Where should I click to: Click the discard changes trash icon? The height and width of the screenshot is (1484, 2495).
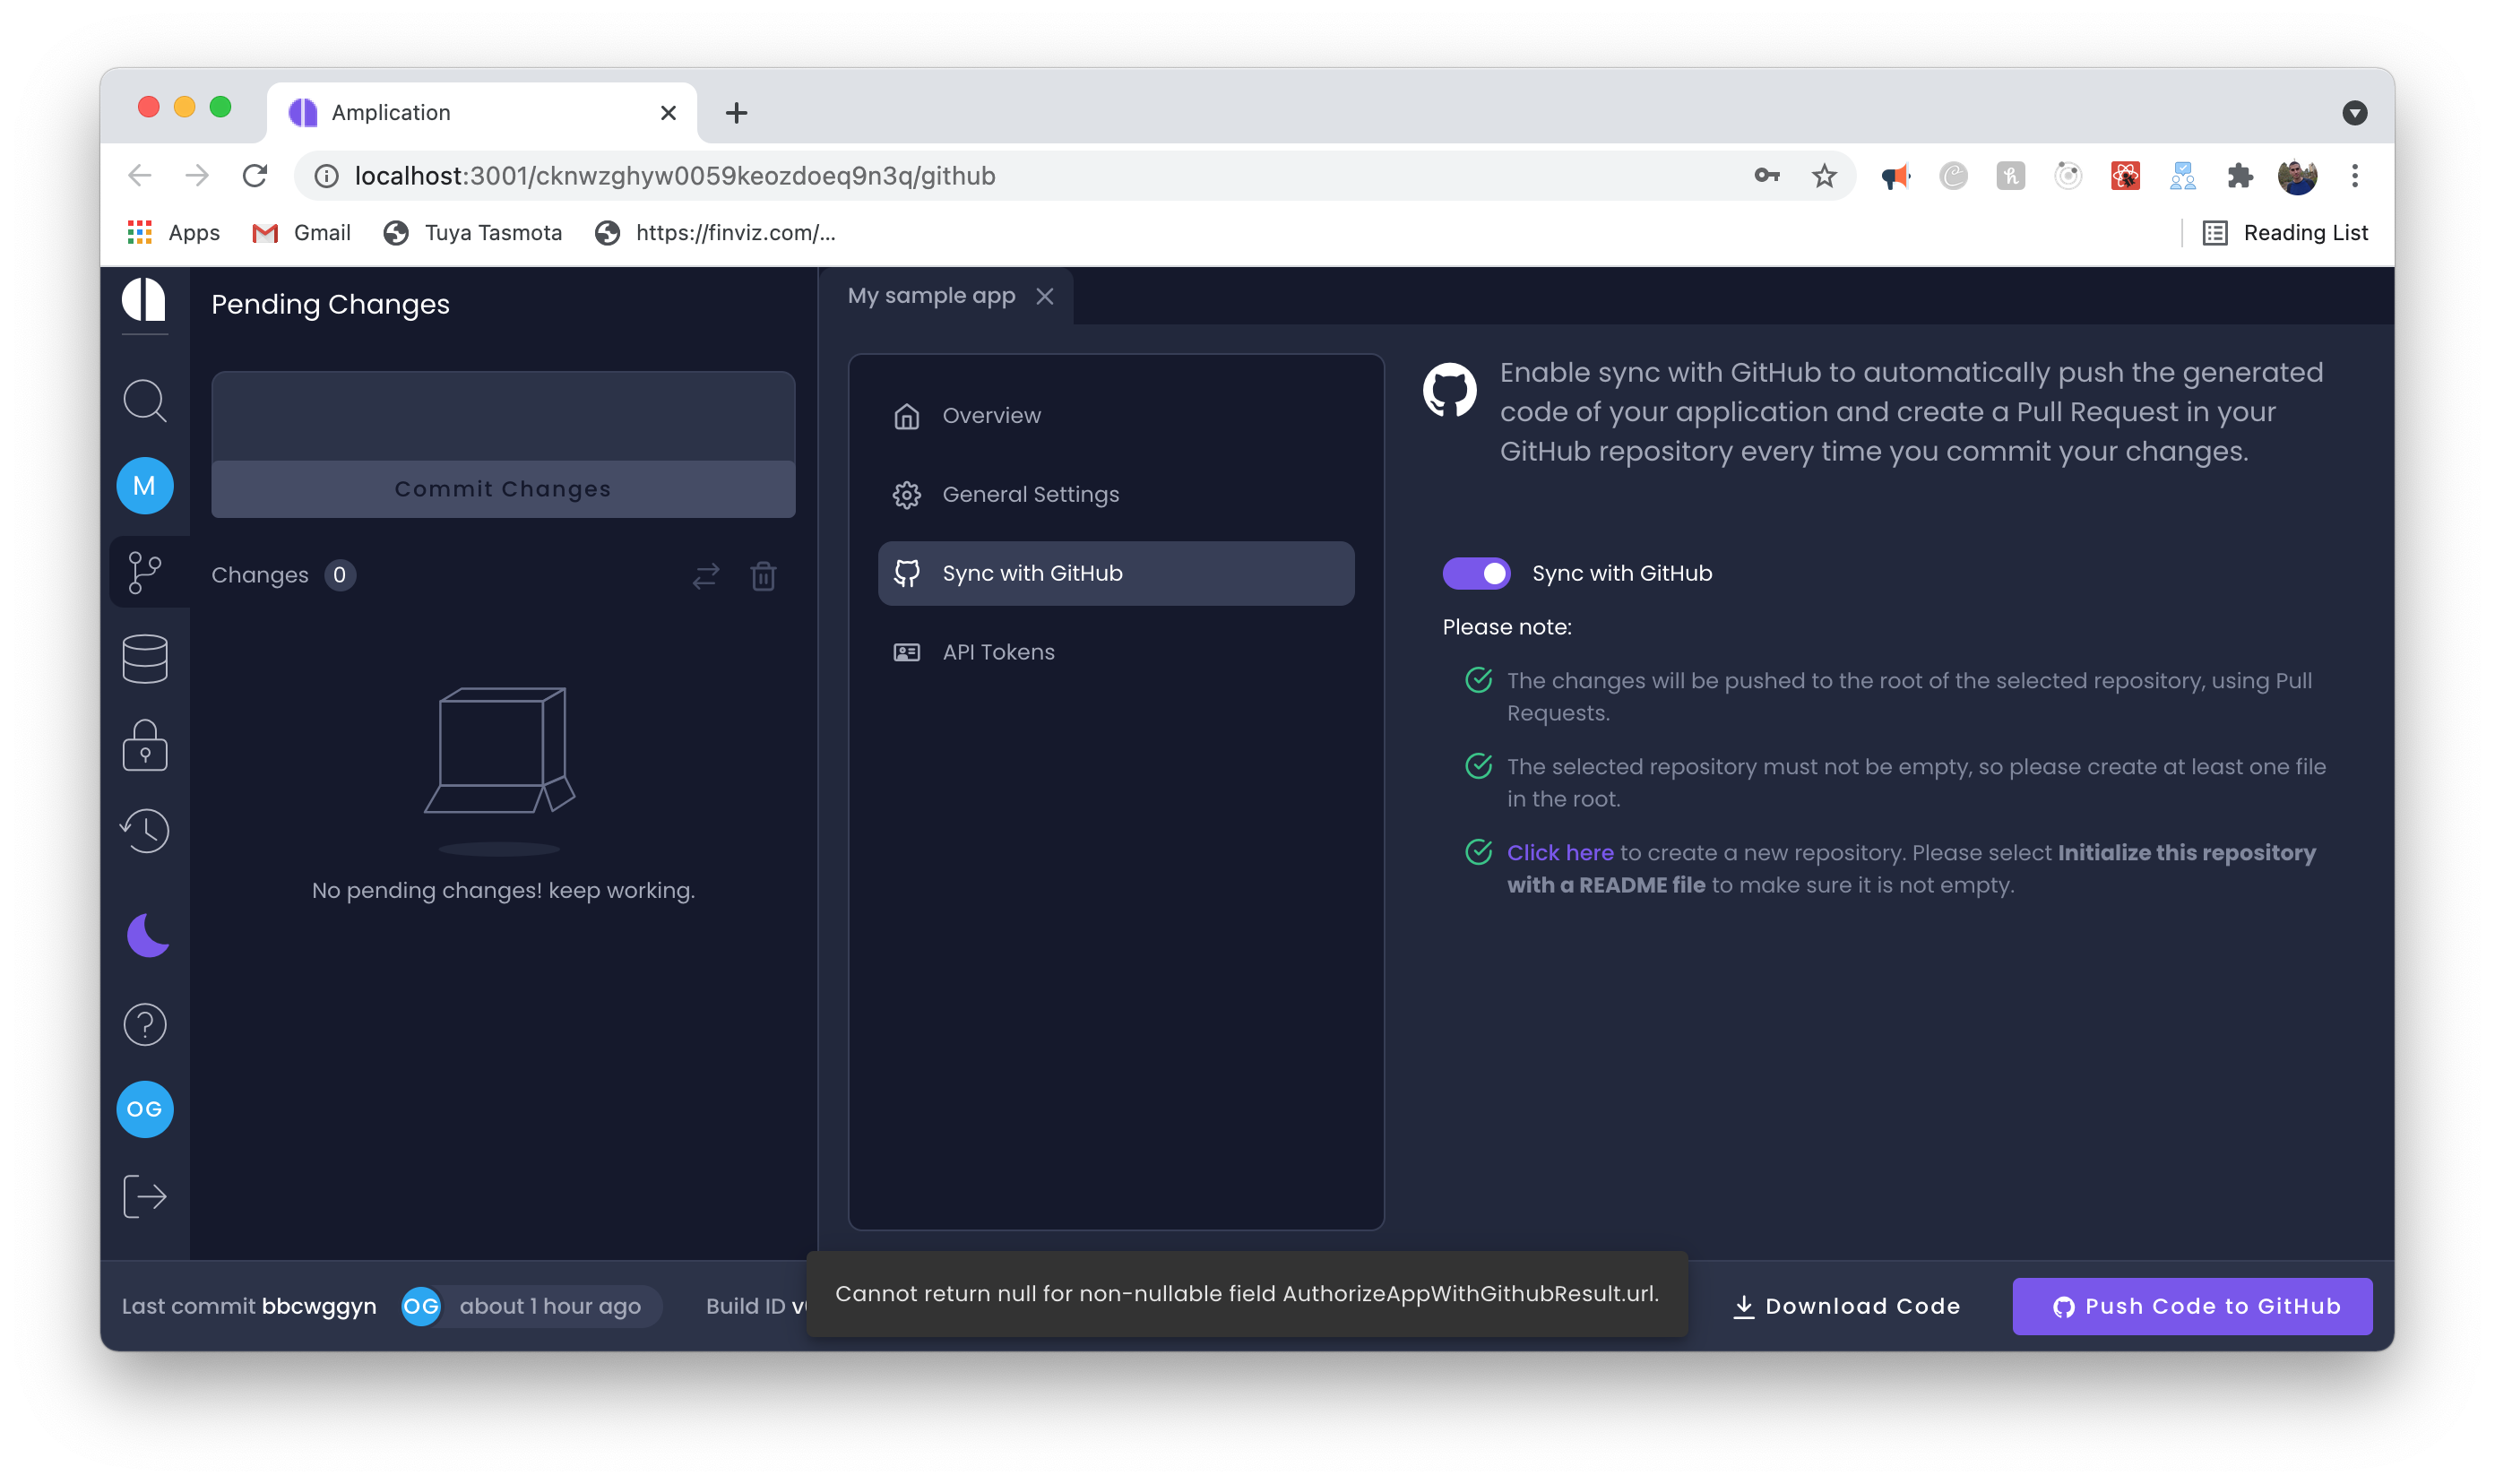pos(763,575)
